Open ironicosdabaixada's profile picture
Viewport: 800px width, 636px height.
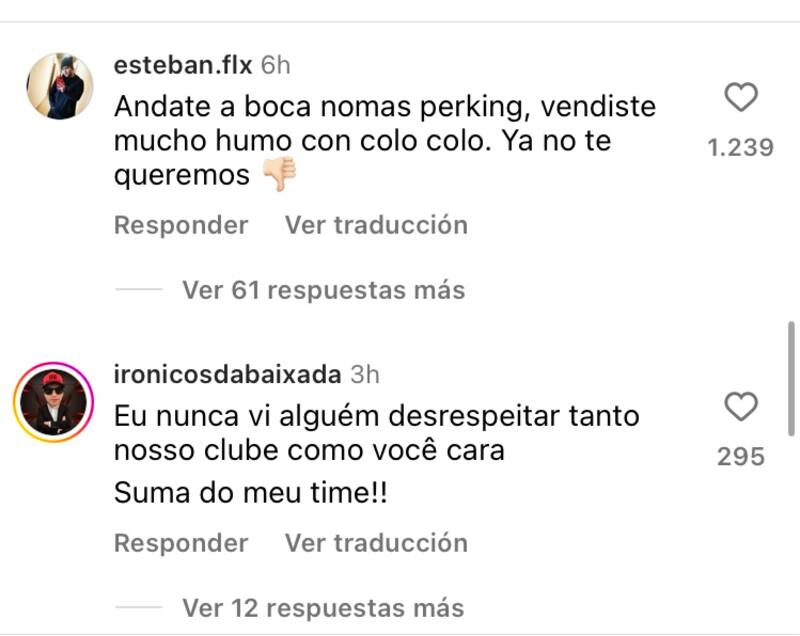click(53, 401)
